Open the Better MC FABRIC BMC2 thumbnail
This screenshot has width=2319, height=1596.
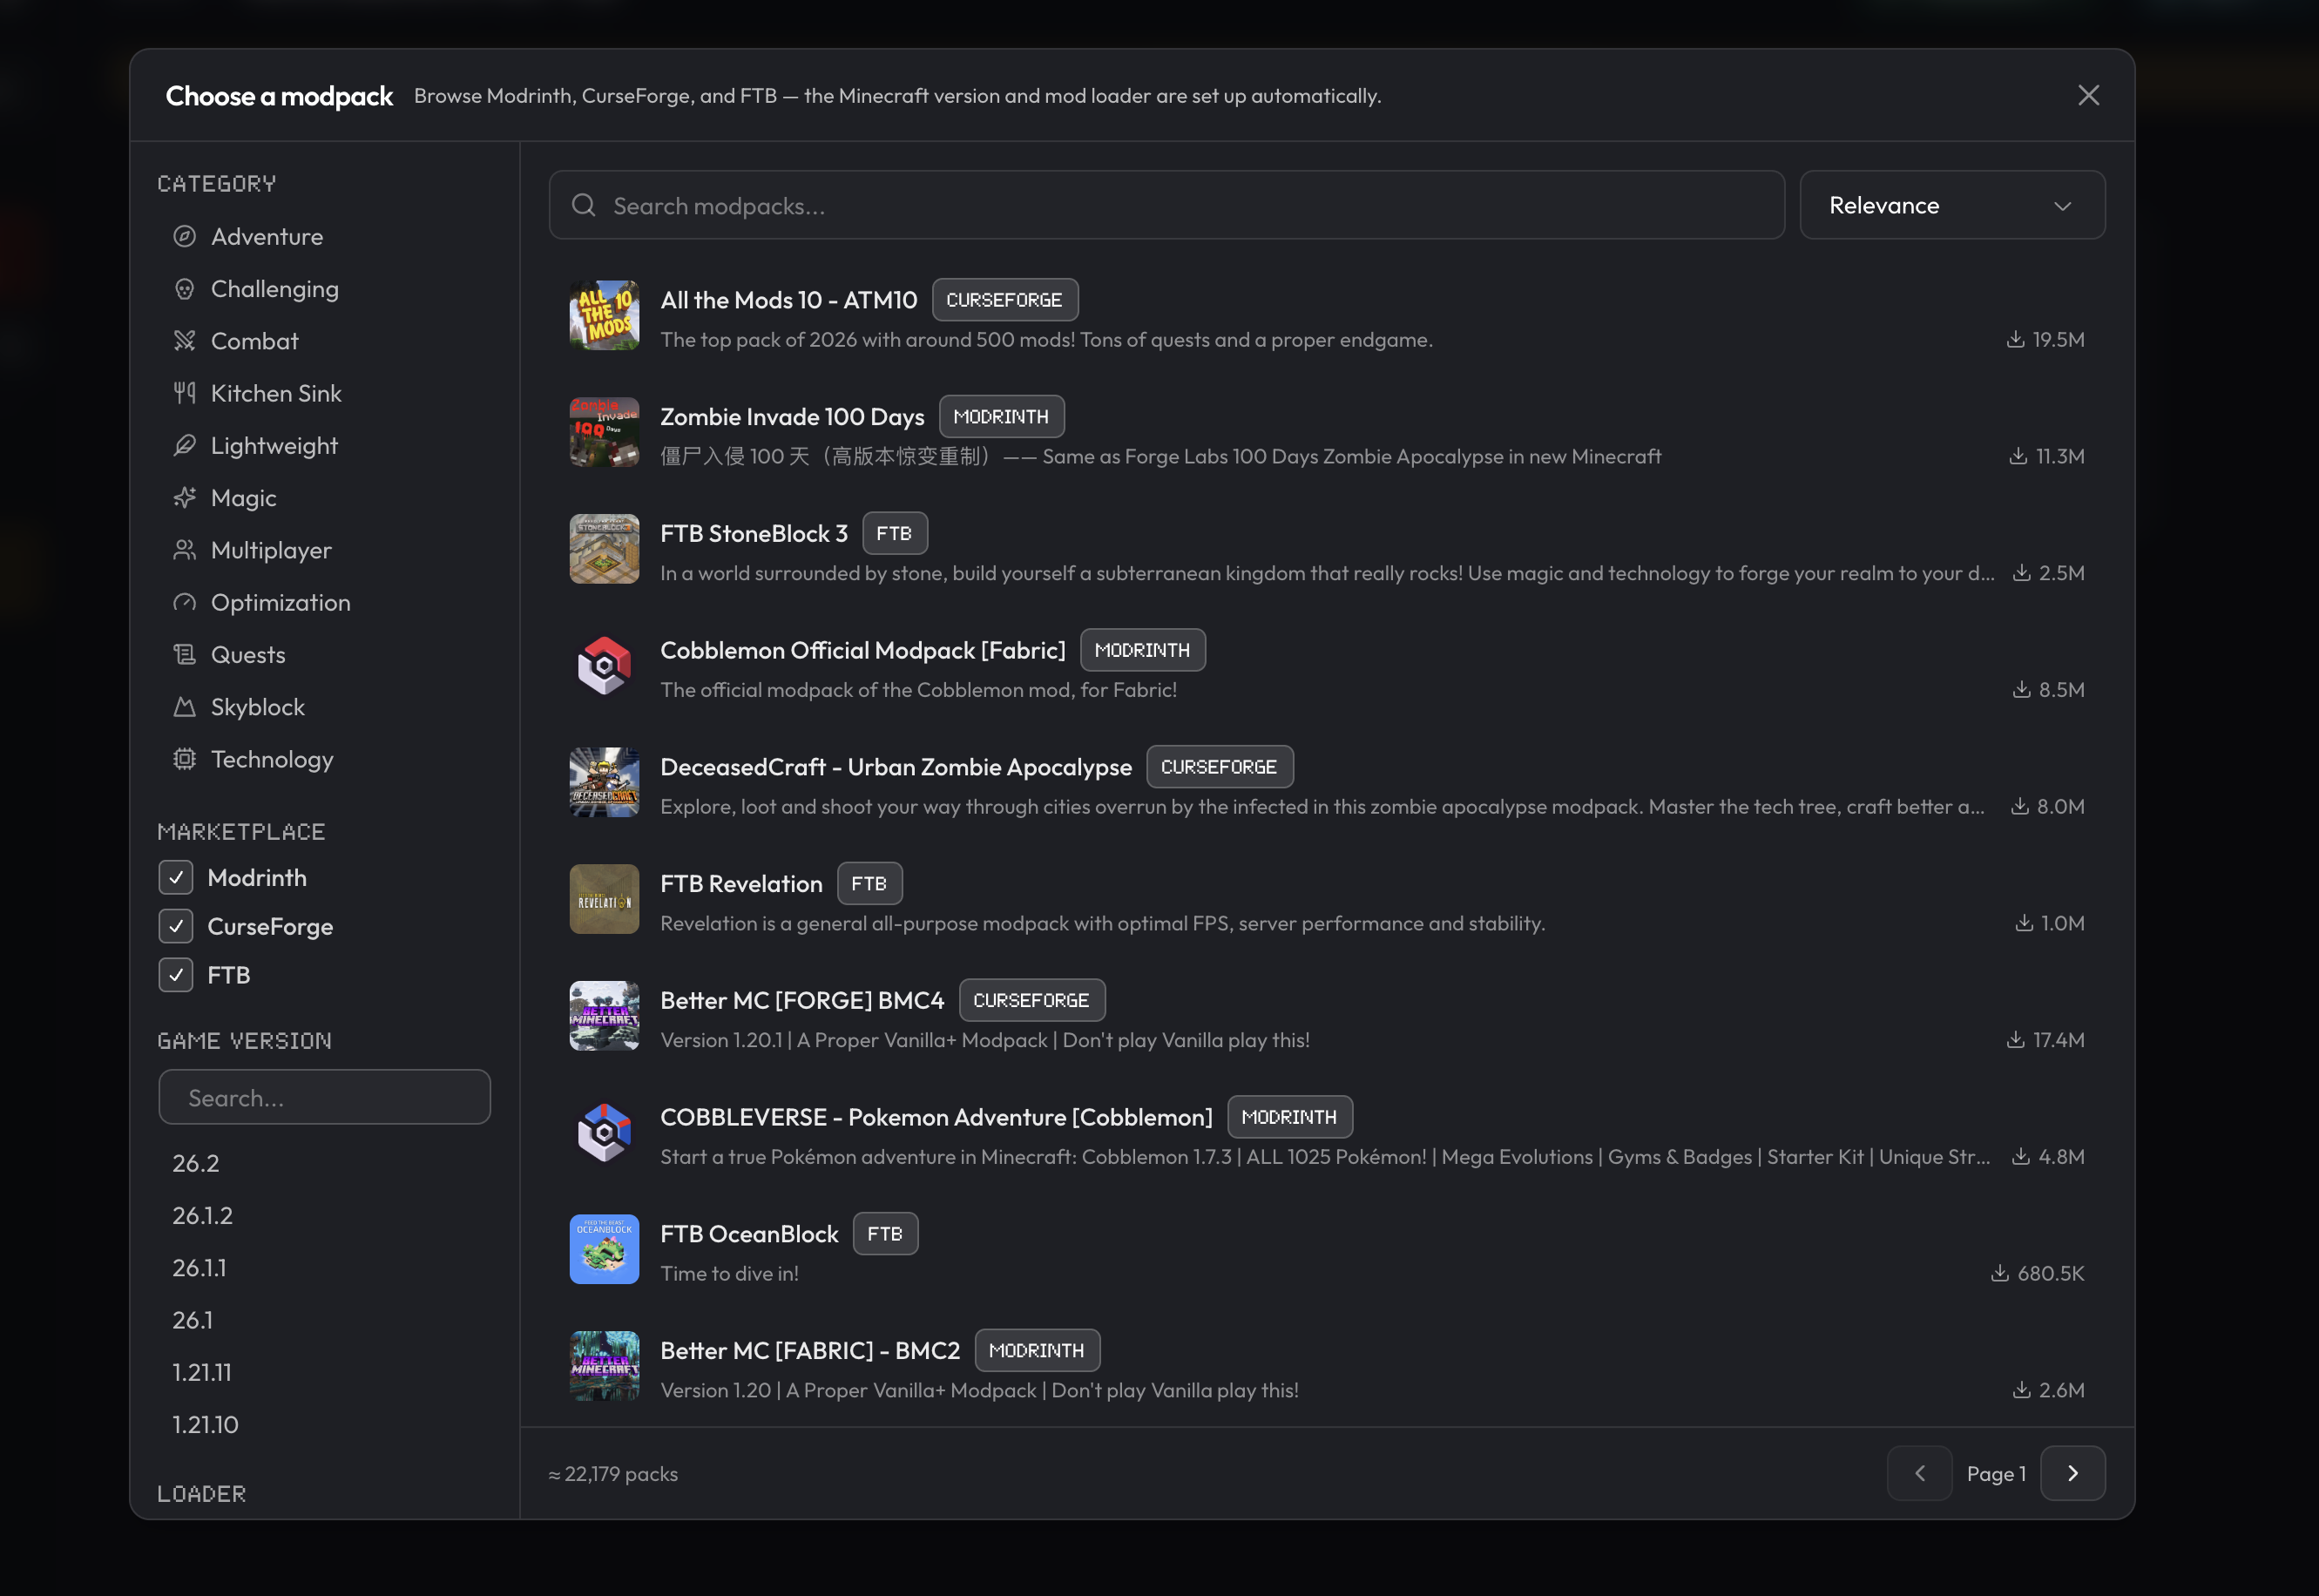604,1366
